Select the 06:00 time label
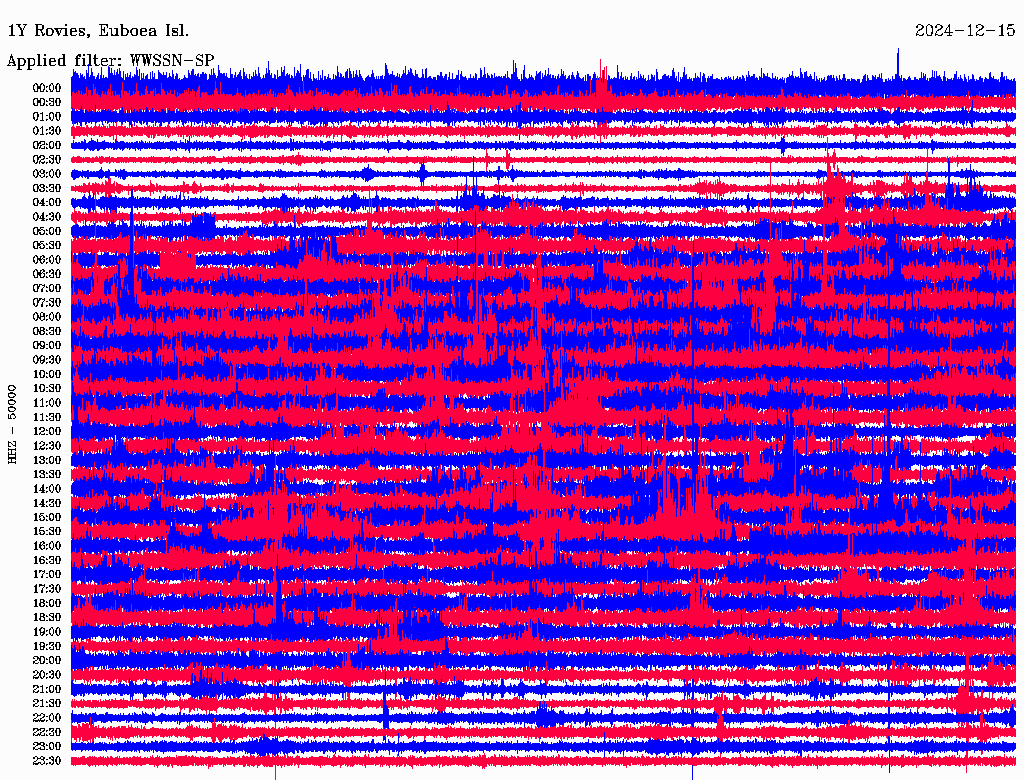This screenshot has height=780, width=1024. [x=47, y=259]
